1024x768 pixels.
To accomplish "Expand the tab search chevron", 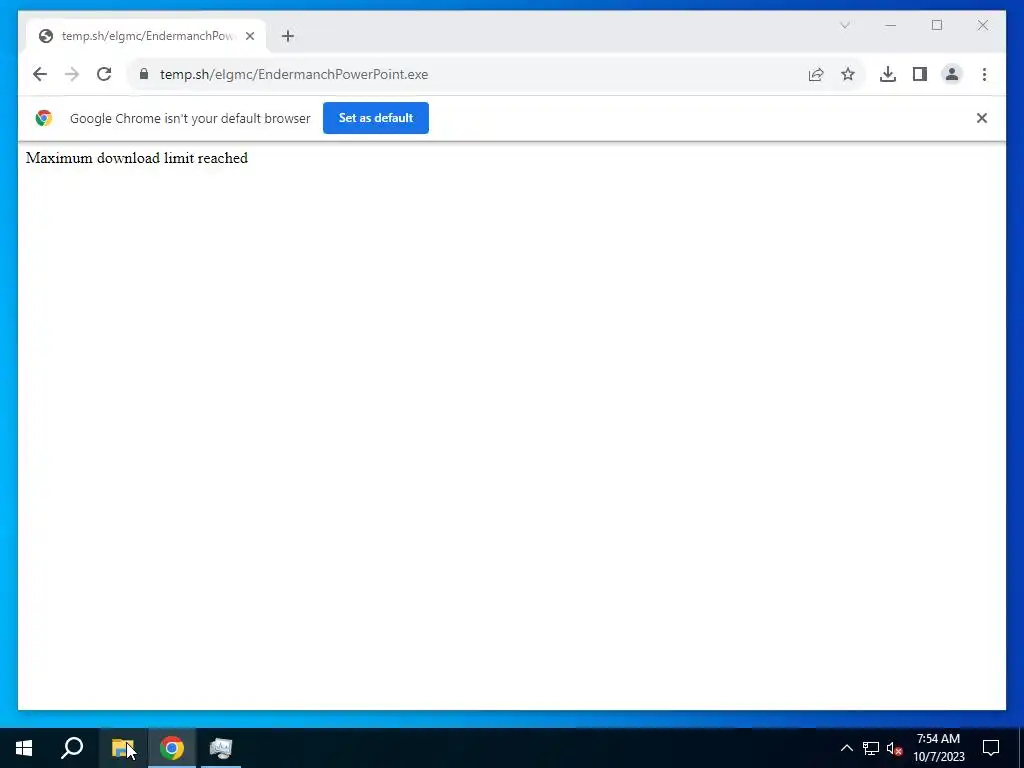I will [844, 25].
